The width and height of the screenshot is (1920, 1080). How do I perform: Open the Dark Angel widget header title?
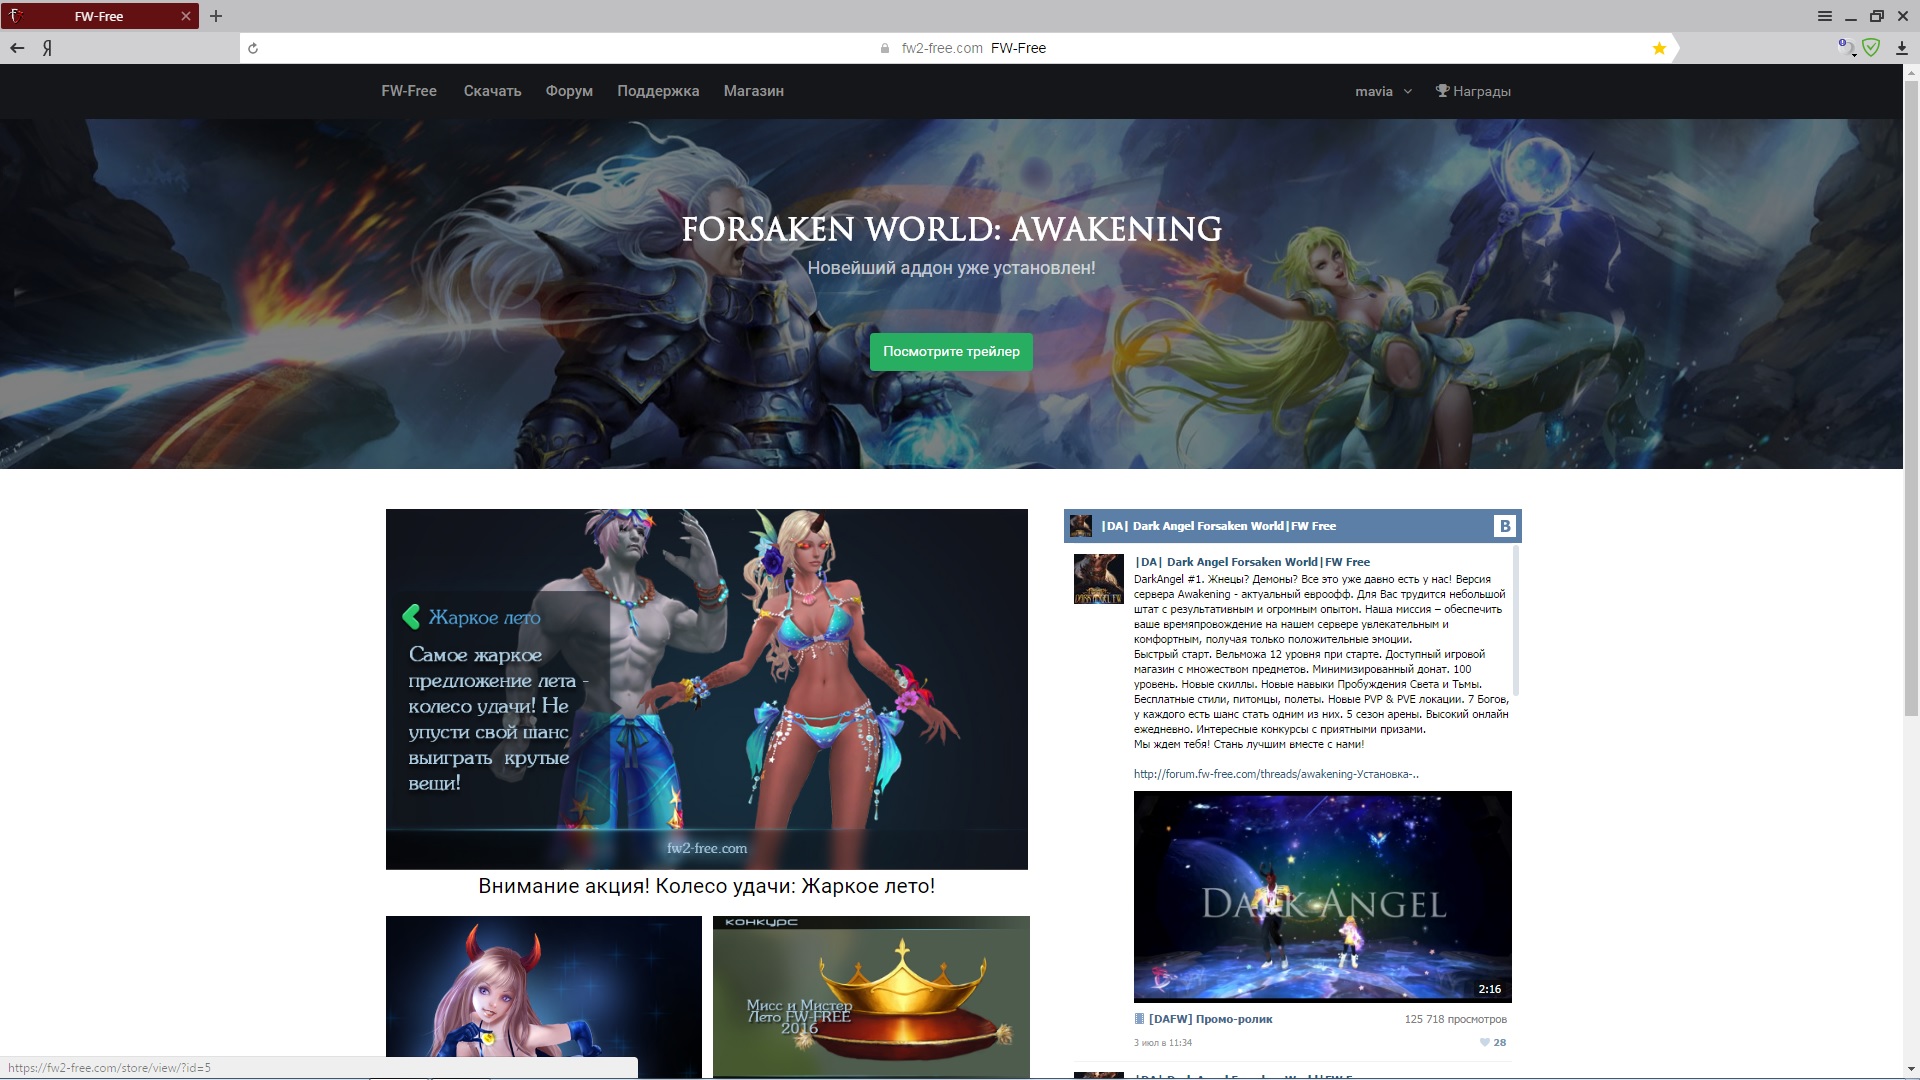(1218, 526)
